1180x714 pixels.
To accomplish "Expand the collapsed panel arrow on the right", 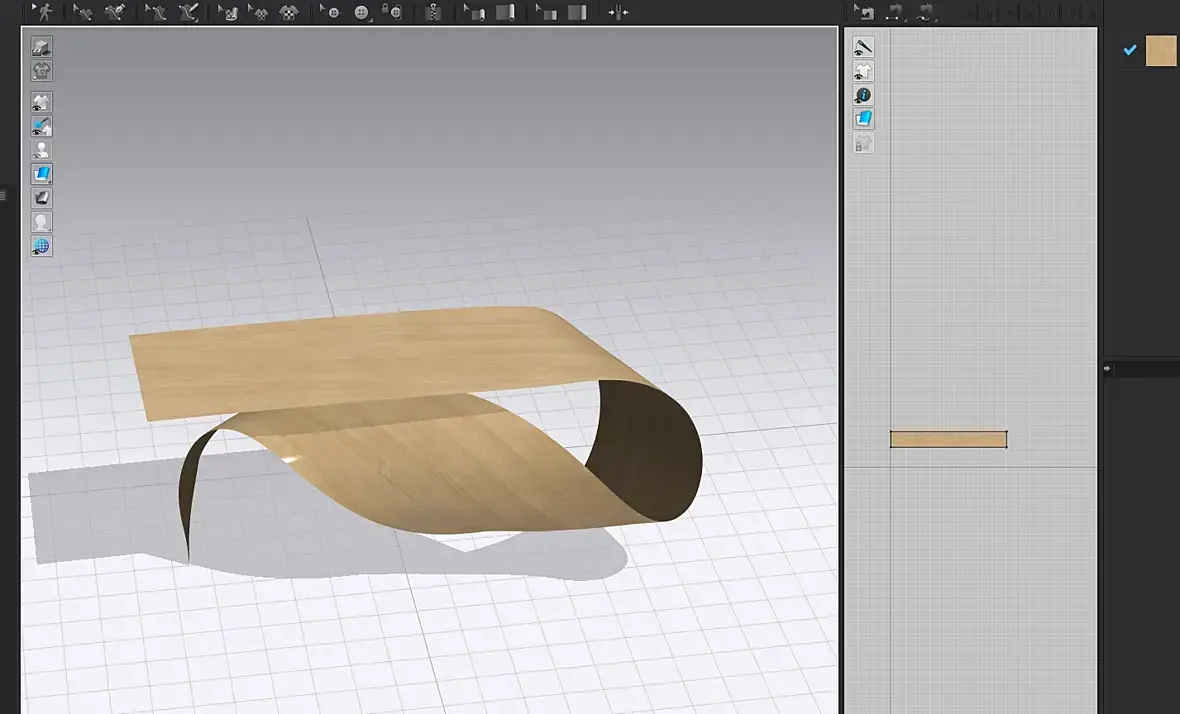I will [1107, 369].
